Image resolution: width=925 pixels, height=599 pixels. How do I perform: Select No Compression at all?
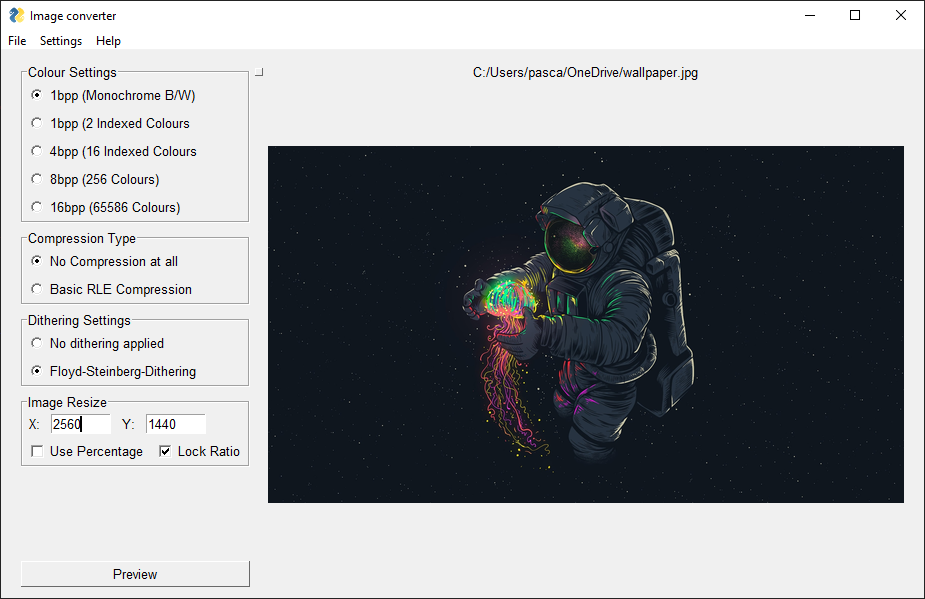click(36, 261)
